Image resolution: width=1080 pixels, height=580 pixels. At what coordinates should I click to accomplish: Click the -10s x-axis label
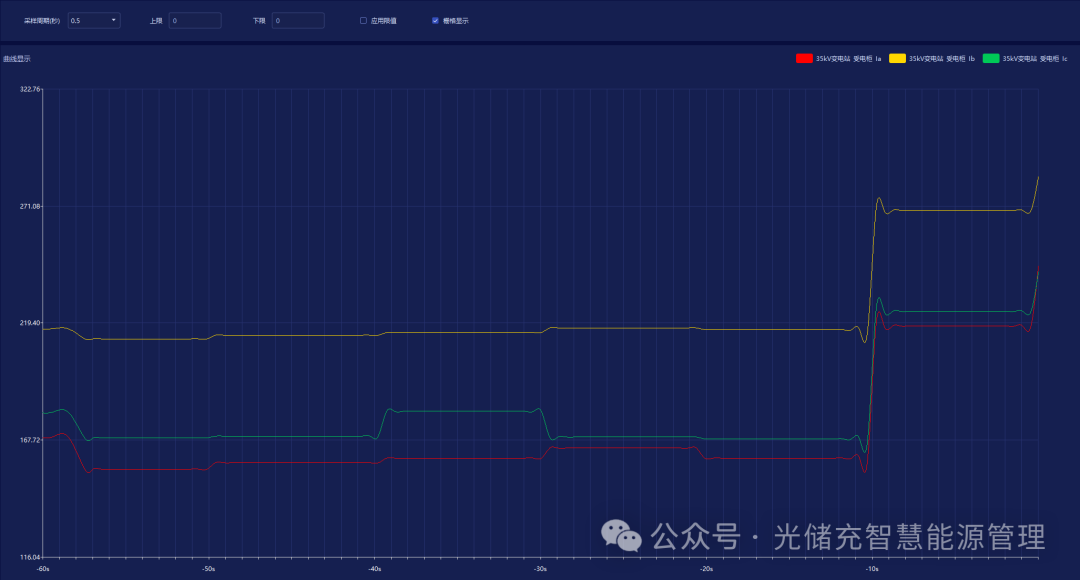pyautogui.click(x=873, y=569)
